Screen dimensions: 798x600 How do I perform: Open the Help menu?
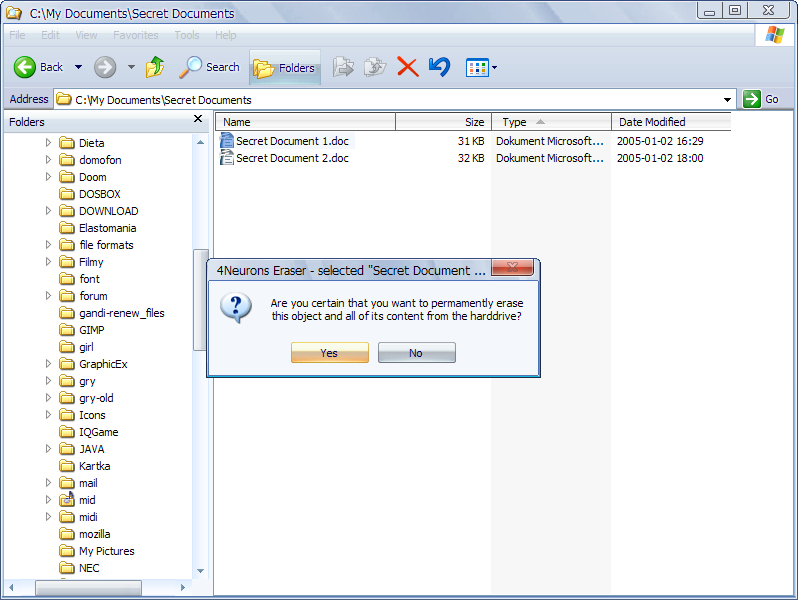(x=225, y=35)
